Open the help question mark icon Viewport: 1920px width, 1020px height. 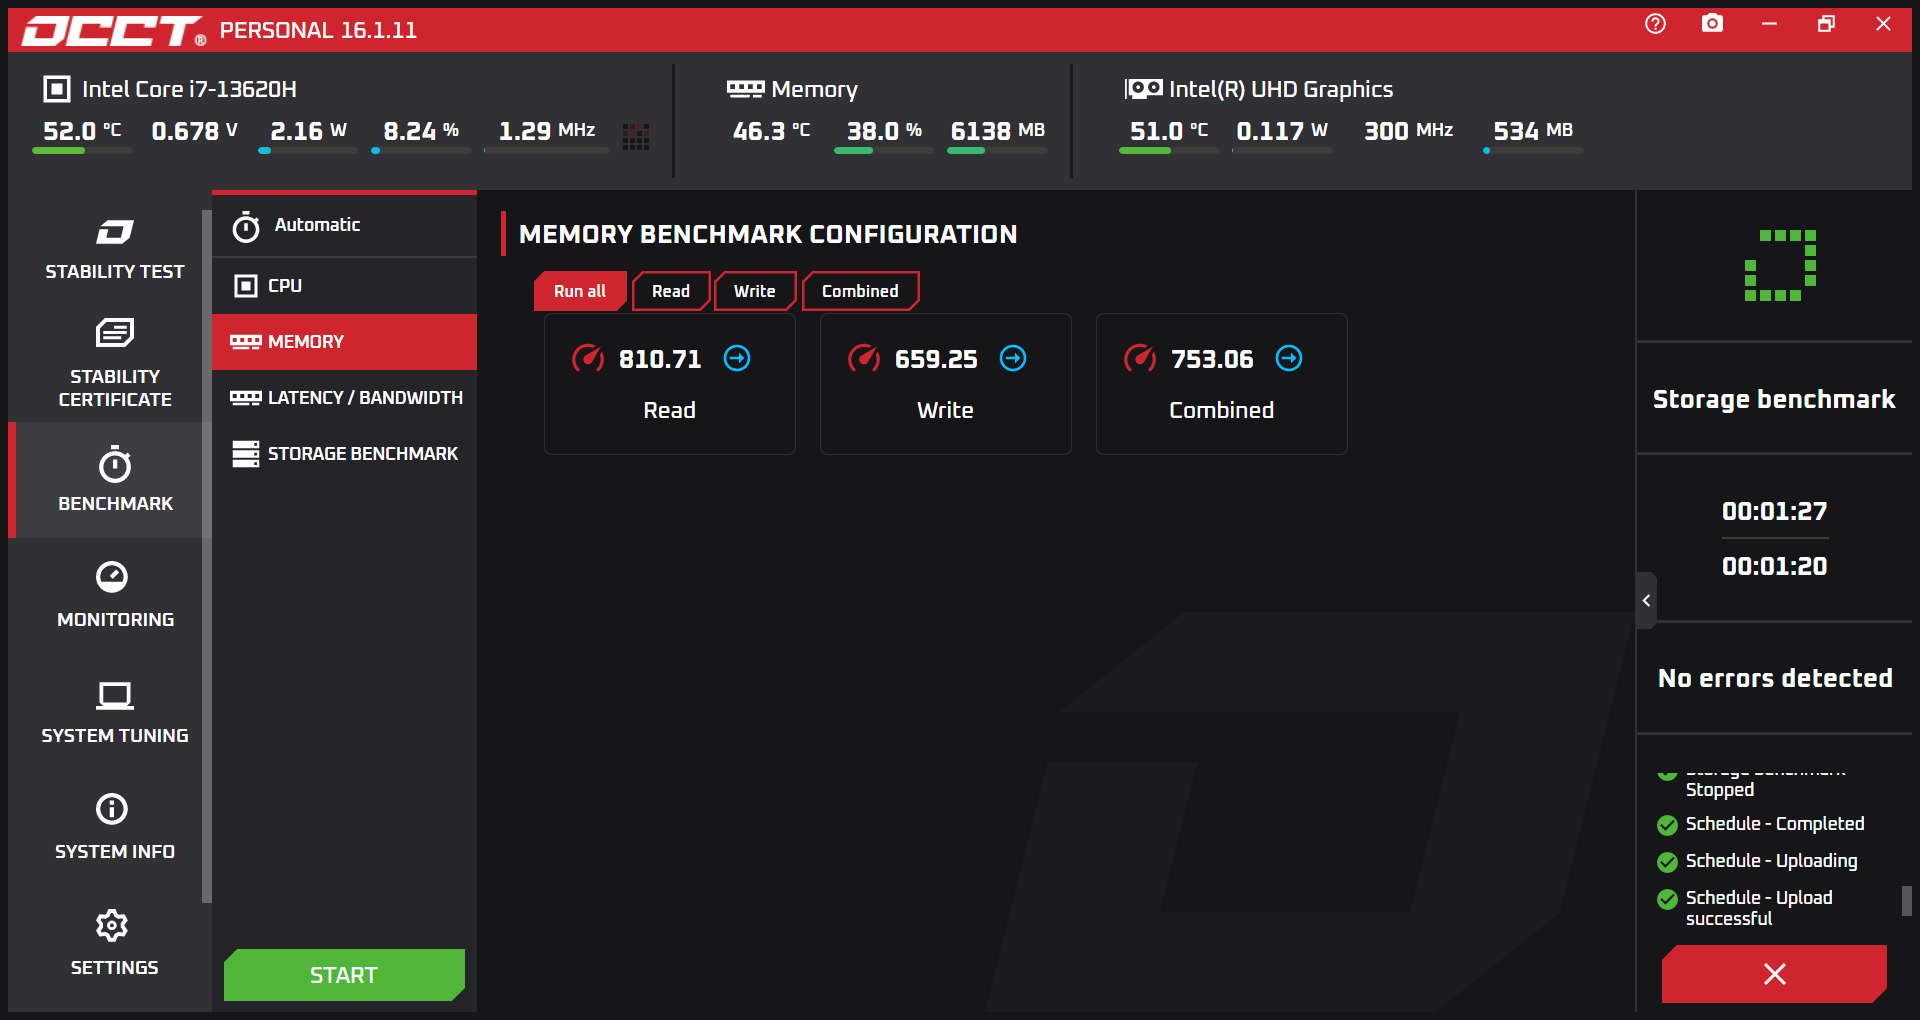1655,24
